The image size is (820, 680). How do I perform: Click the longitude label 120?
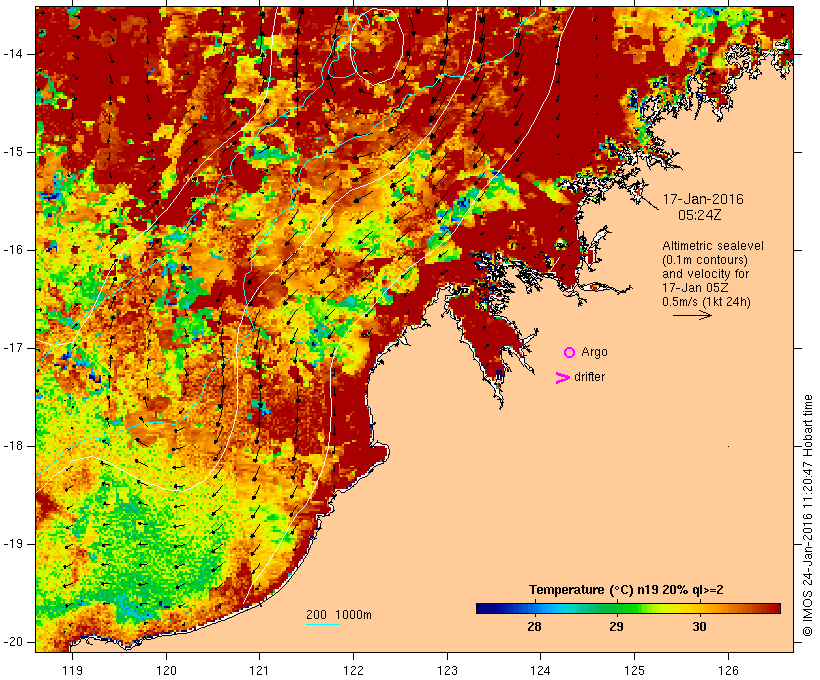tap(166, 670)
